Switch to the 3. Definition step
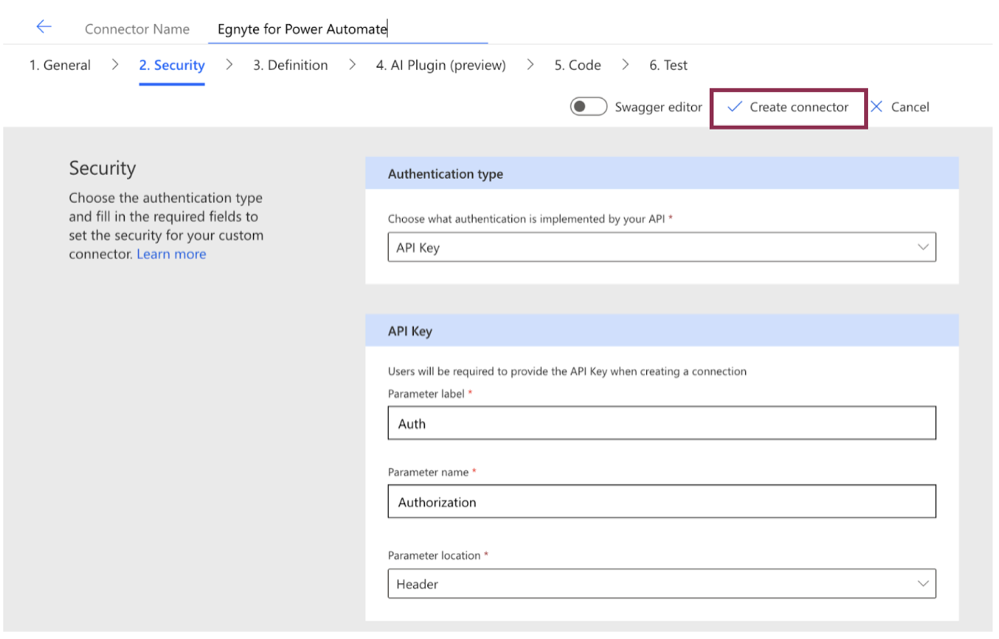The image size is (999, 639). coord(291,65)
